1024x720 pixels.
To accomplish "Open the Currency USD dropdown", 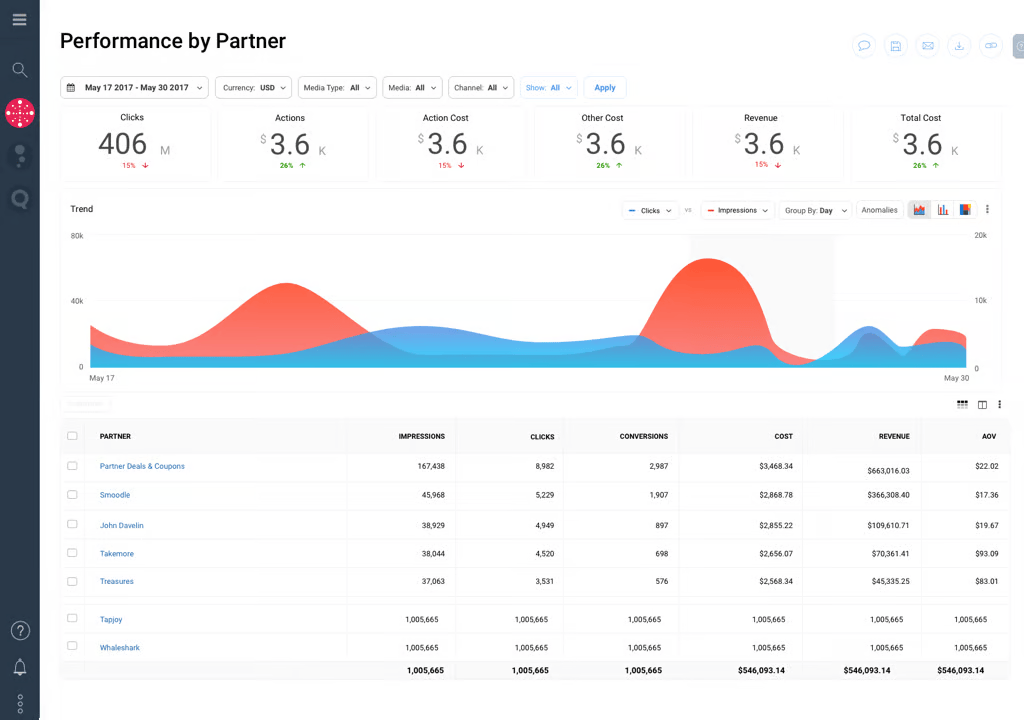I will click(253, 88).
